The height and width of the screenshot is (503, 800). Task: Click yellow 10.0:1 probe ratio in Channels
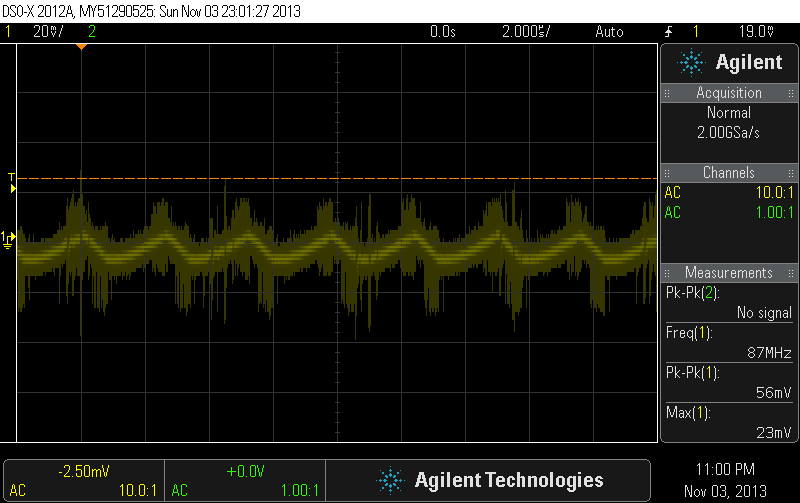pyautogui.click(x=774, y=192)
